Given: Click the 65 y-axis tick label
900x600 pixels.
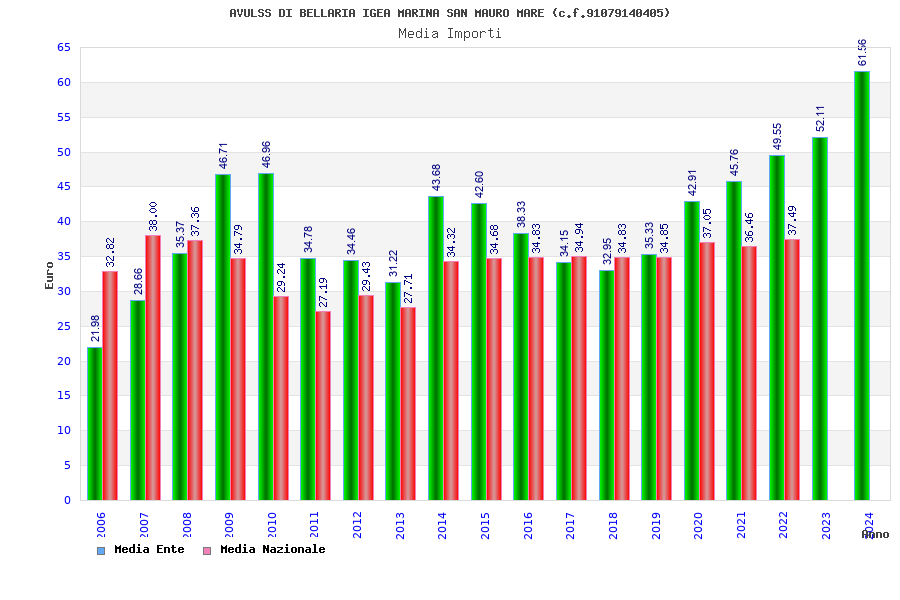Looking at the screenshot, I should coord(64,48).
